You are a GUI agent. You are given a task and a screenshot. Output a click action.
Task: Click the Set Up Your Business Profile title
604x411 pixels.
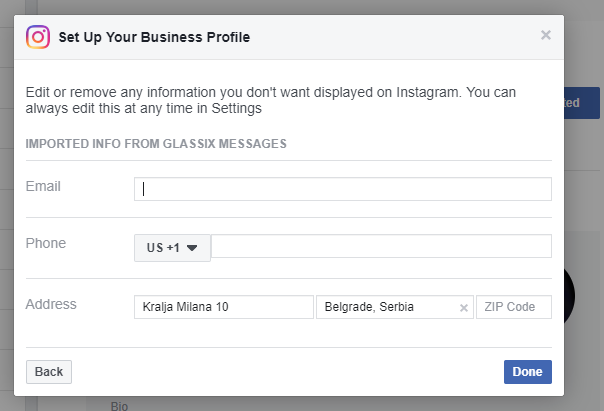[154, 38]
